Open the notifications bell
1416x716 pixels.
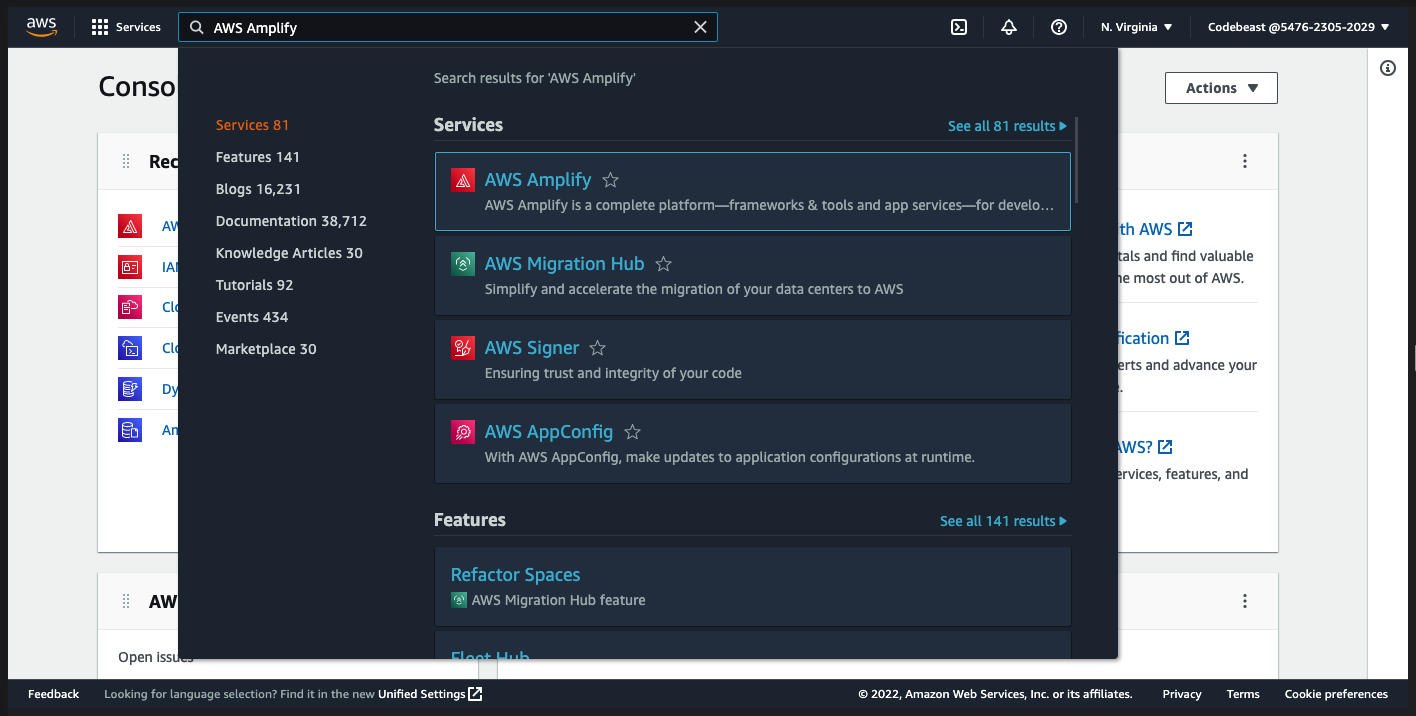[1009, 27]
